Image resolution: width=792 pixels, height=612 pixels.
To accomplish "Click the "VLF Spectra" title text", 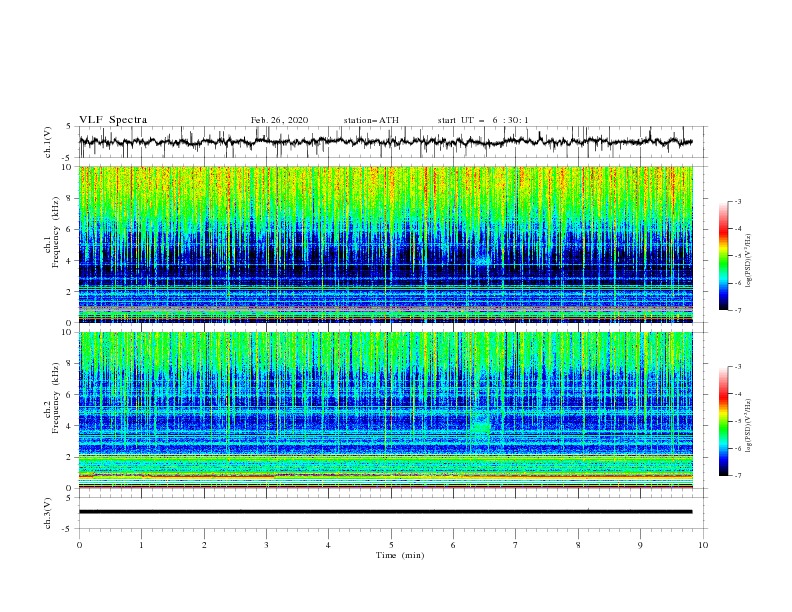I will tap(113, 120).
